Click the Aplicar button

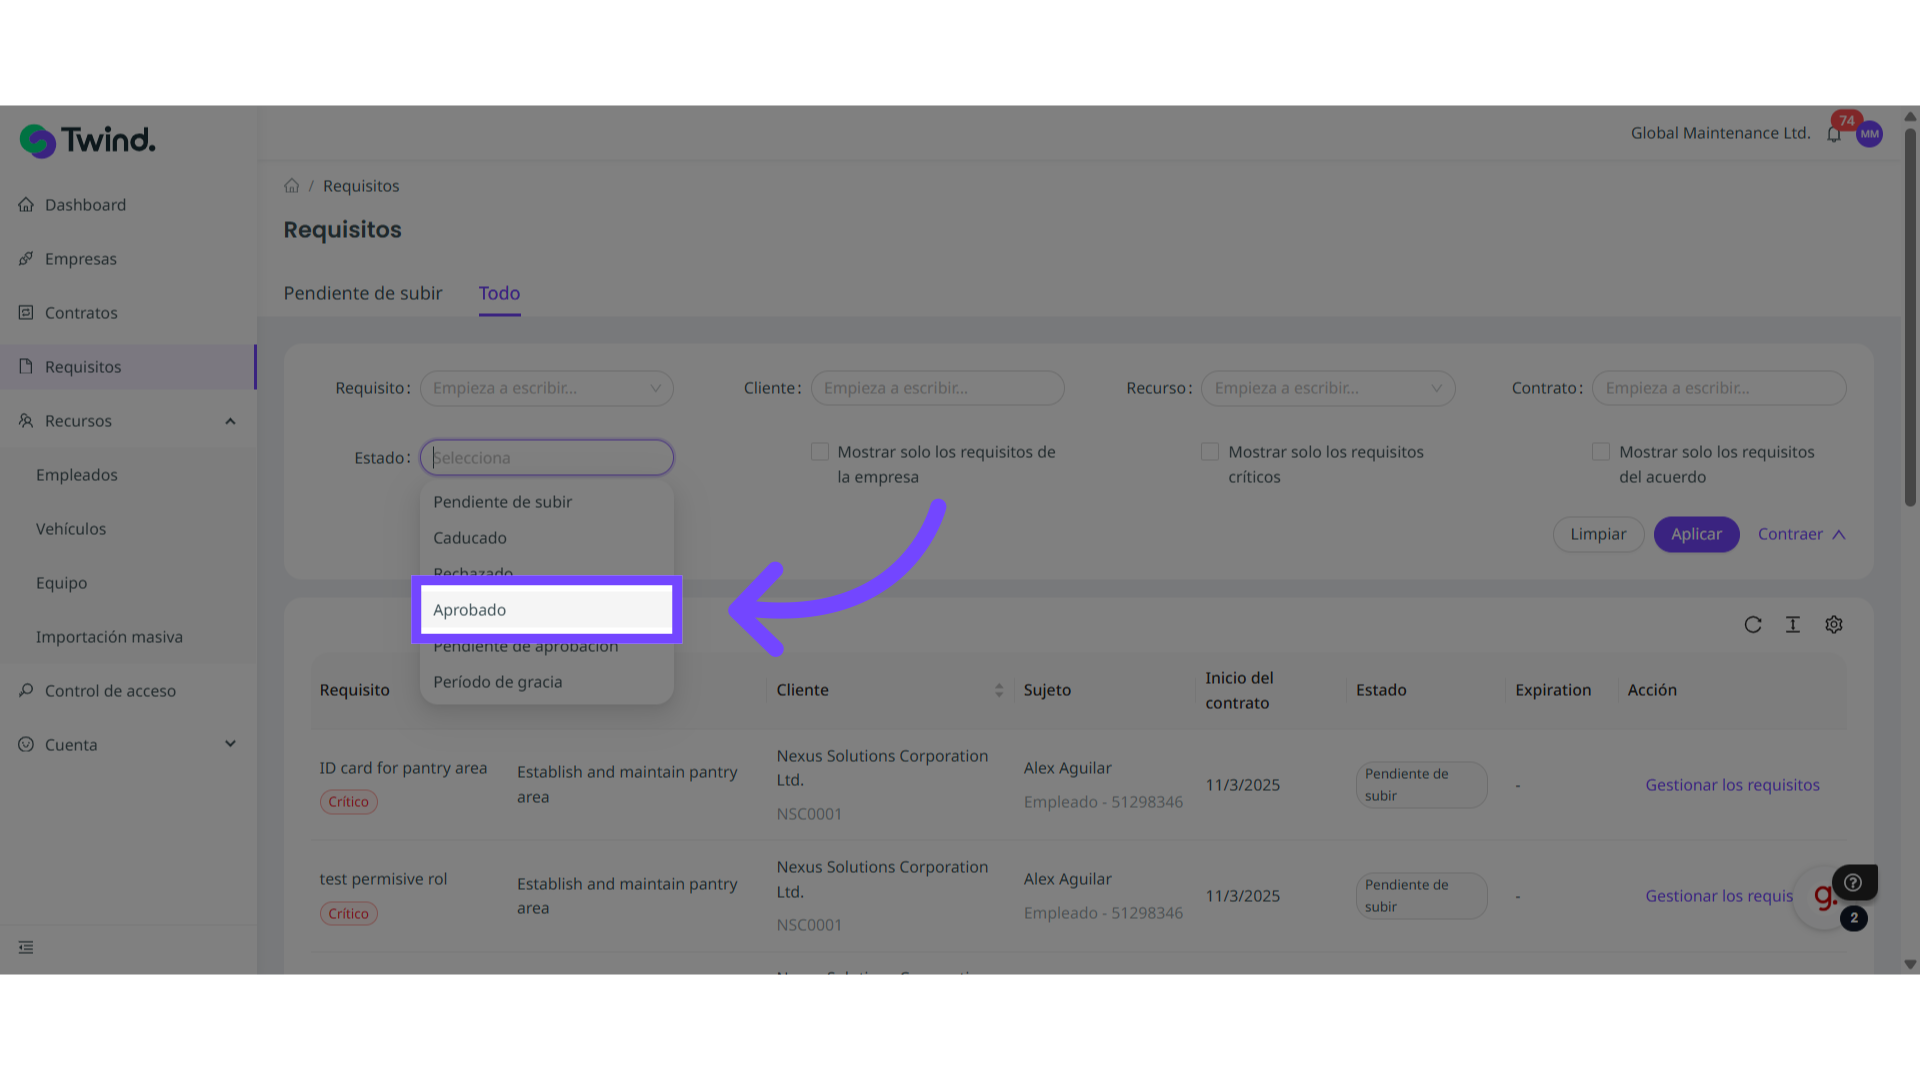click(1696, 534)
